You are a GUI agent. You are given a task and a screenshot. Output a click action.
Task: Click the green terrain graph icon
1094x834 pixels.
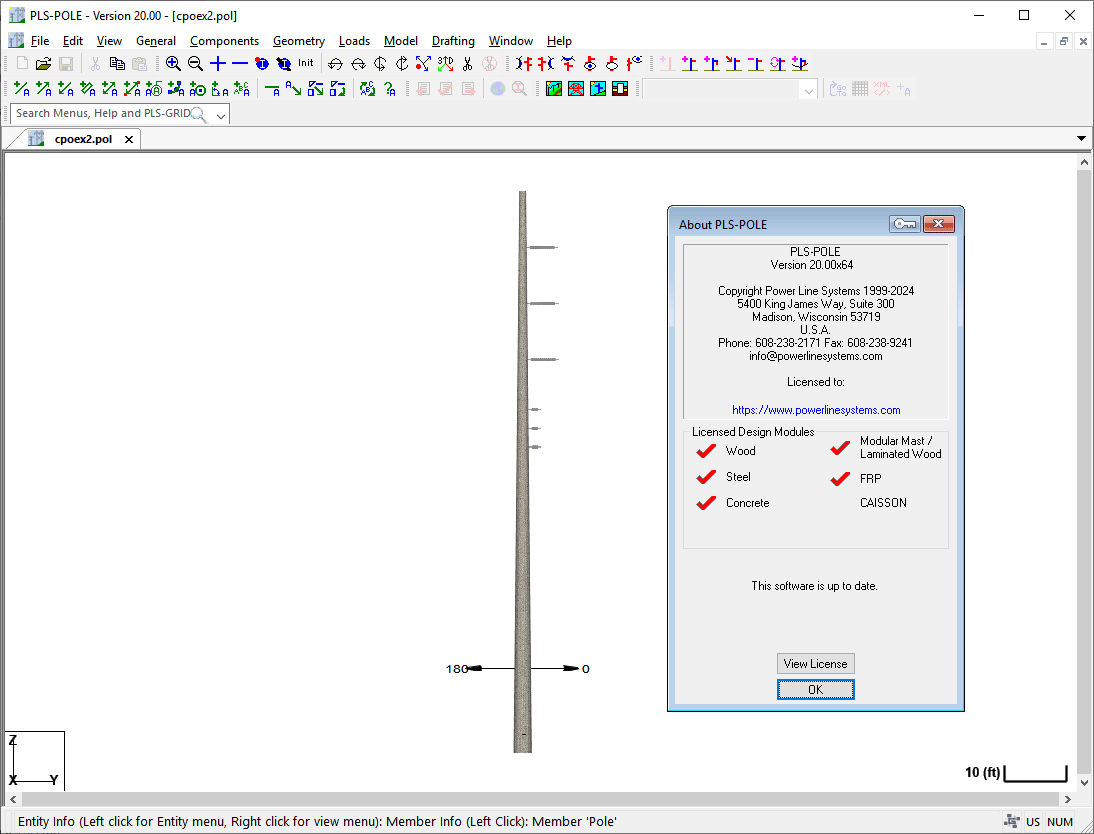[x=554, y=89]
